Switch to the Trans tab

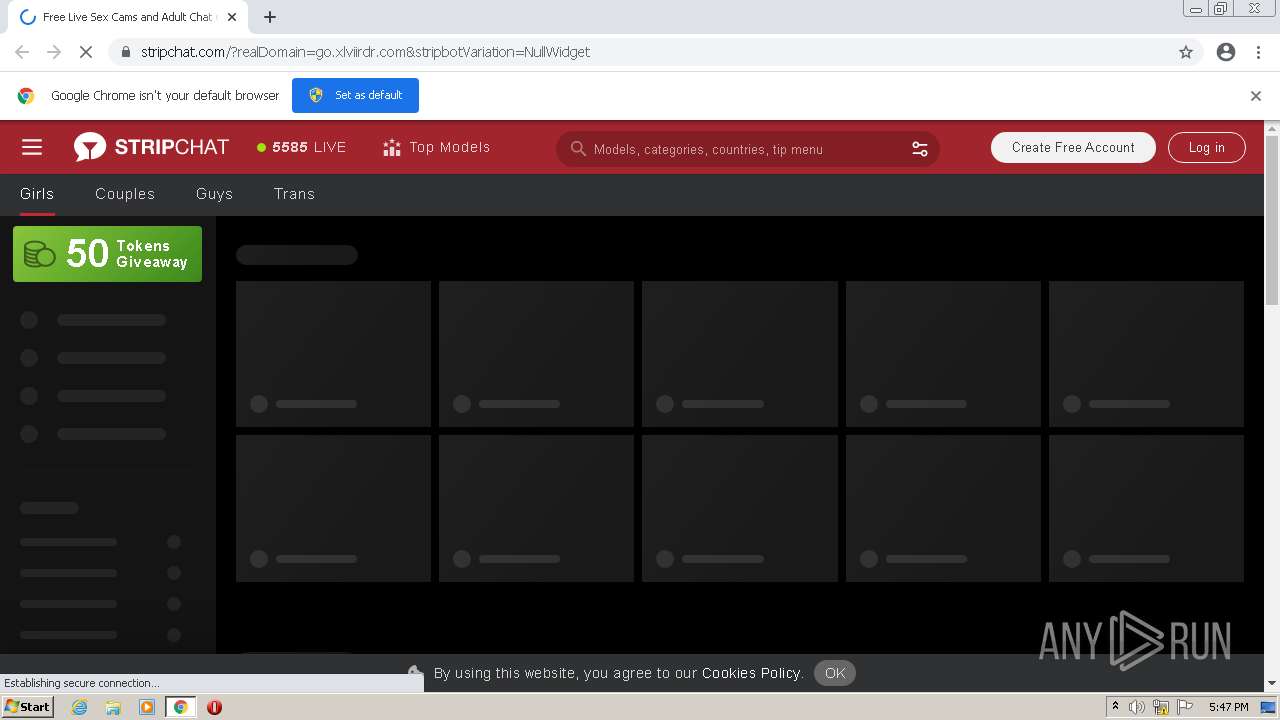[x=294, y=194]
